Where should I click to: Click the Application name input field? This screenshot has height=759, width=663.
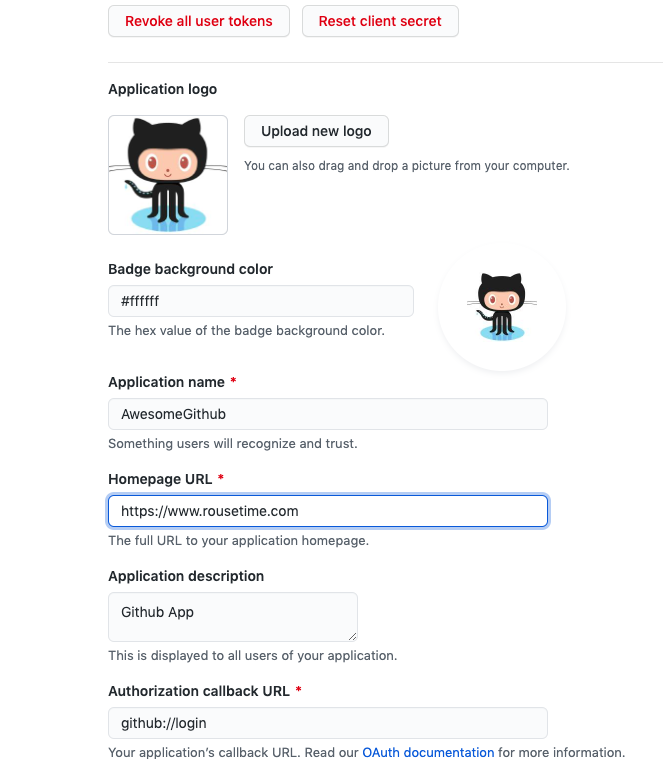click(x=327, y=414)
